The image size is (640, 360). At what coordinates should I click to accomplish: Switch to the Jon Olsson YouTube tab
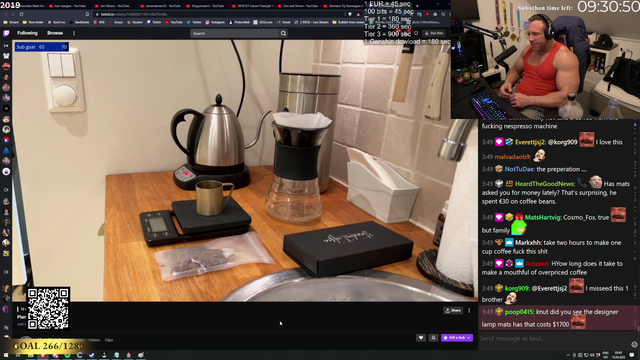coord(114,6)
